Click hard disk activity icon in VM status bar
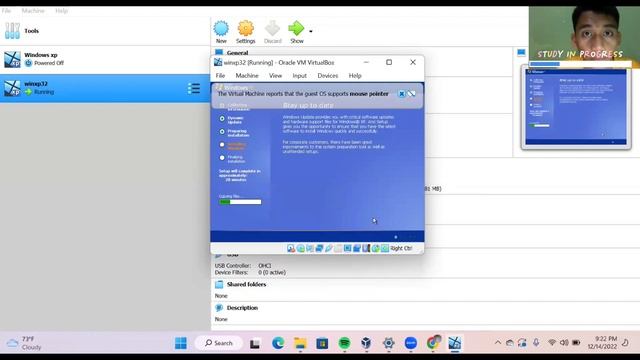This screenshot has width=640, height=360. click(291, 248)
